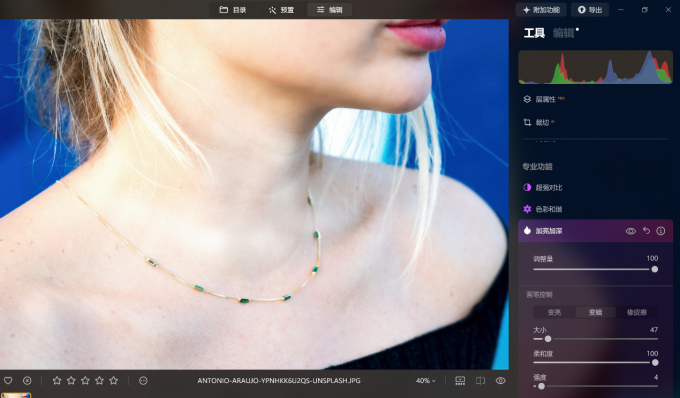680x398 pixels.
Task: Select the 变暗 (Darken) brush mode
Action: point(595,312)
